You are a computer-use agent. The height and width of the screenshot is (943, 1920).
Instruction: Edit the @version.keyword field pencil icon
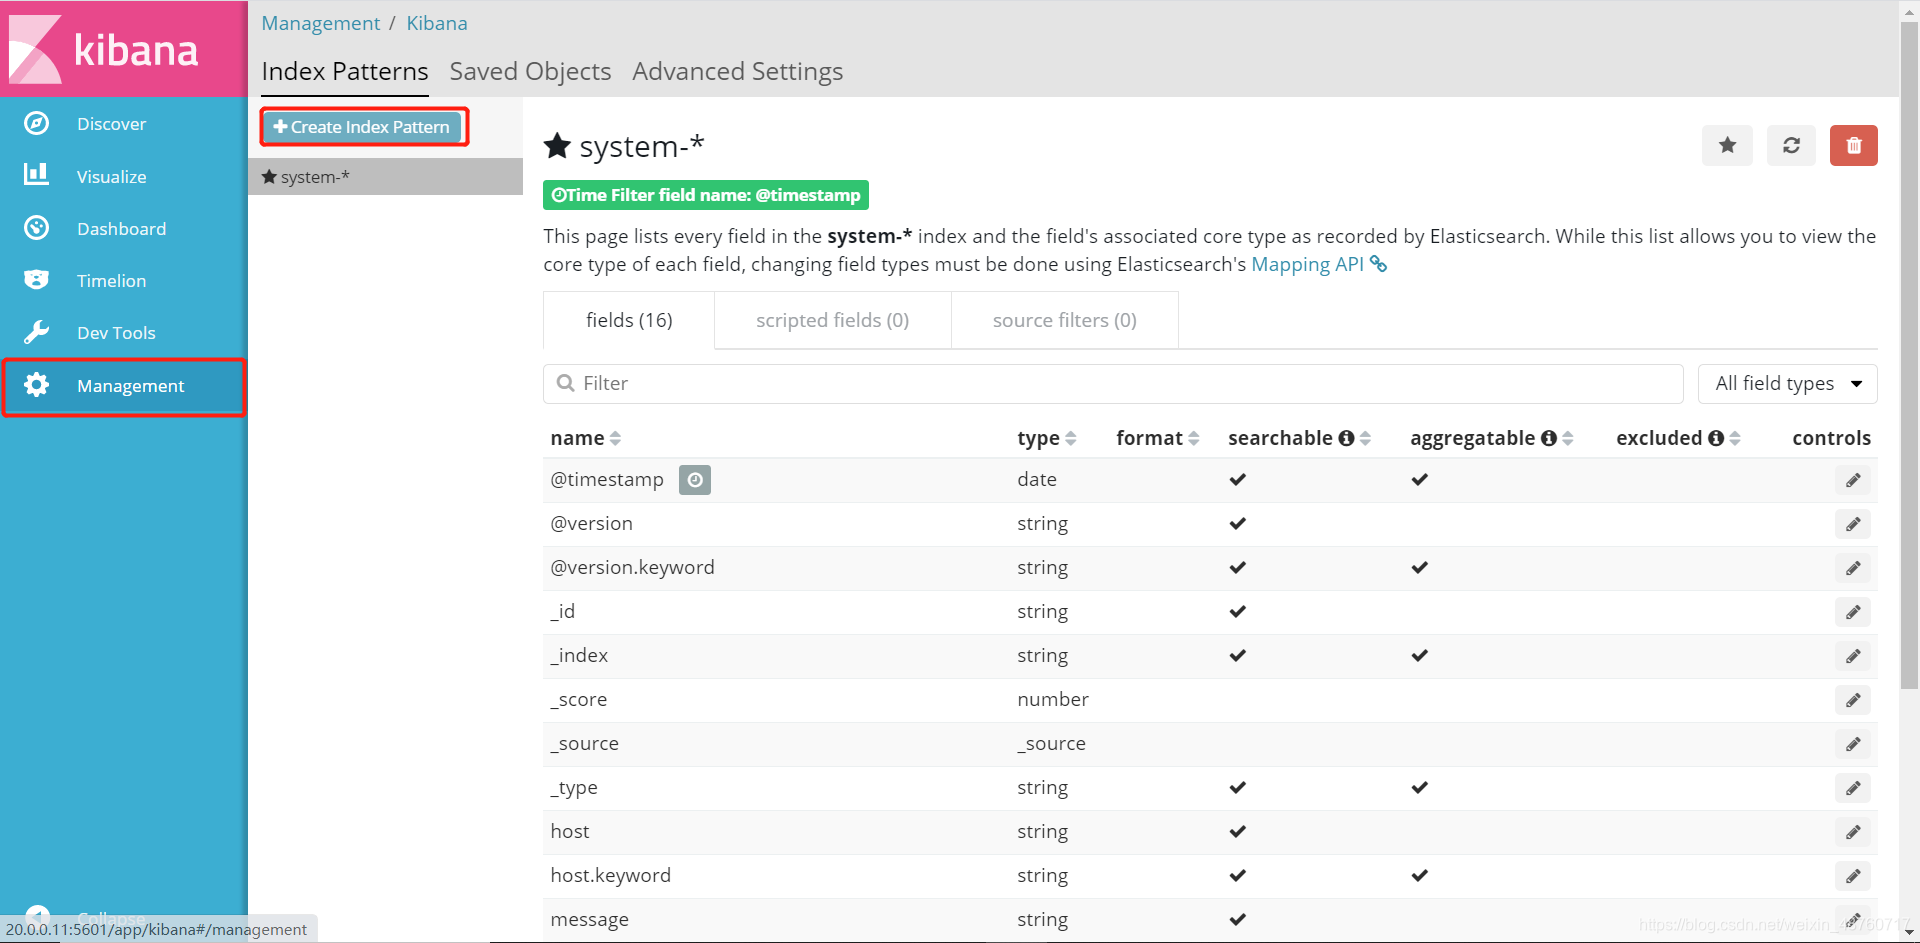tap(1853, 568)
